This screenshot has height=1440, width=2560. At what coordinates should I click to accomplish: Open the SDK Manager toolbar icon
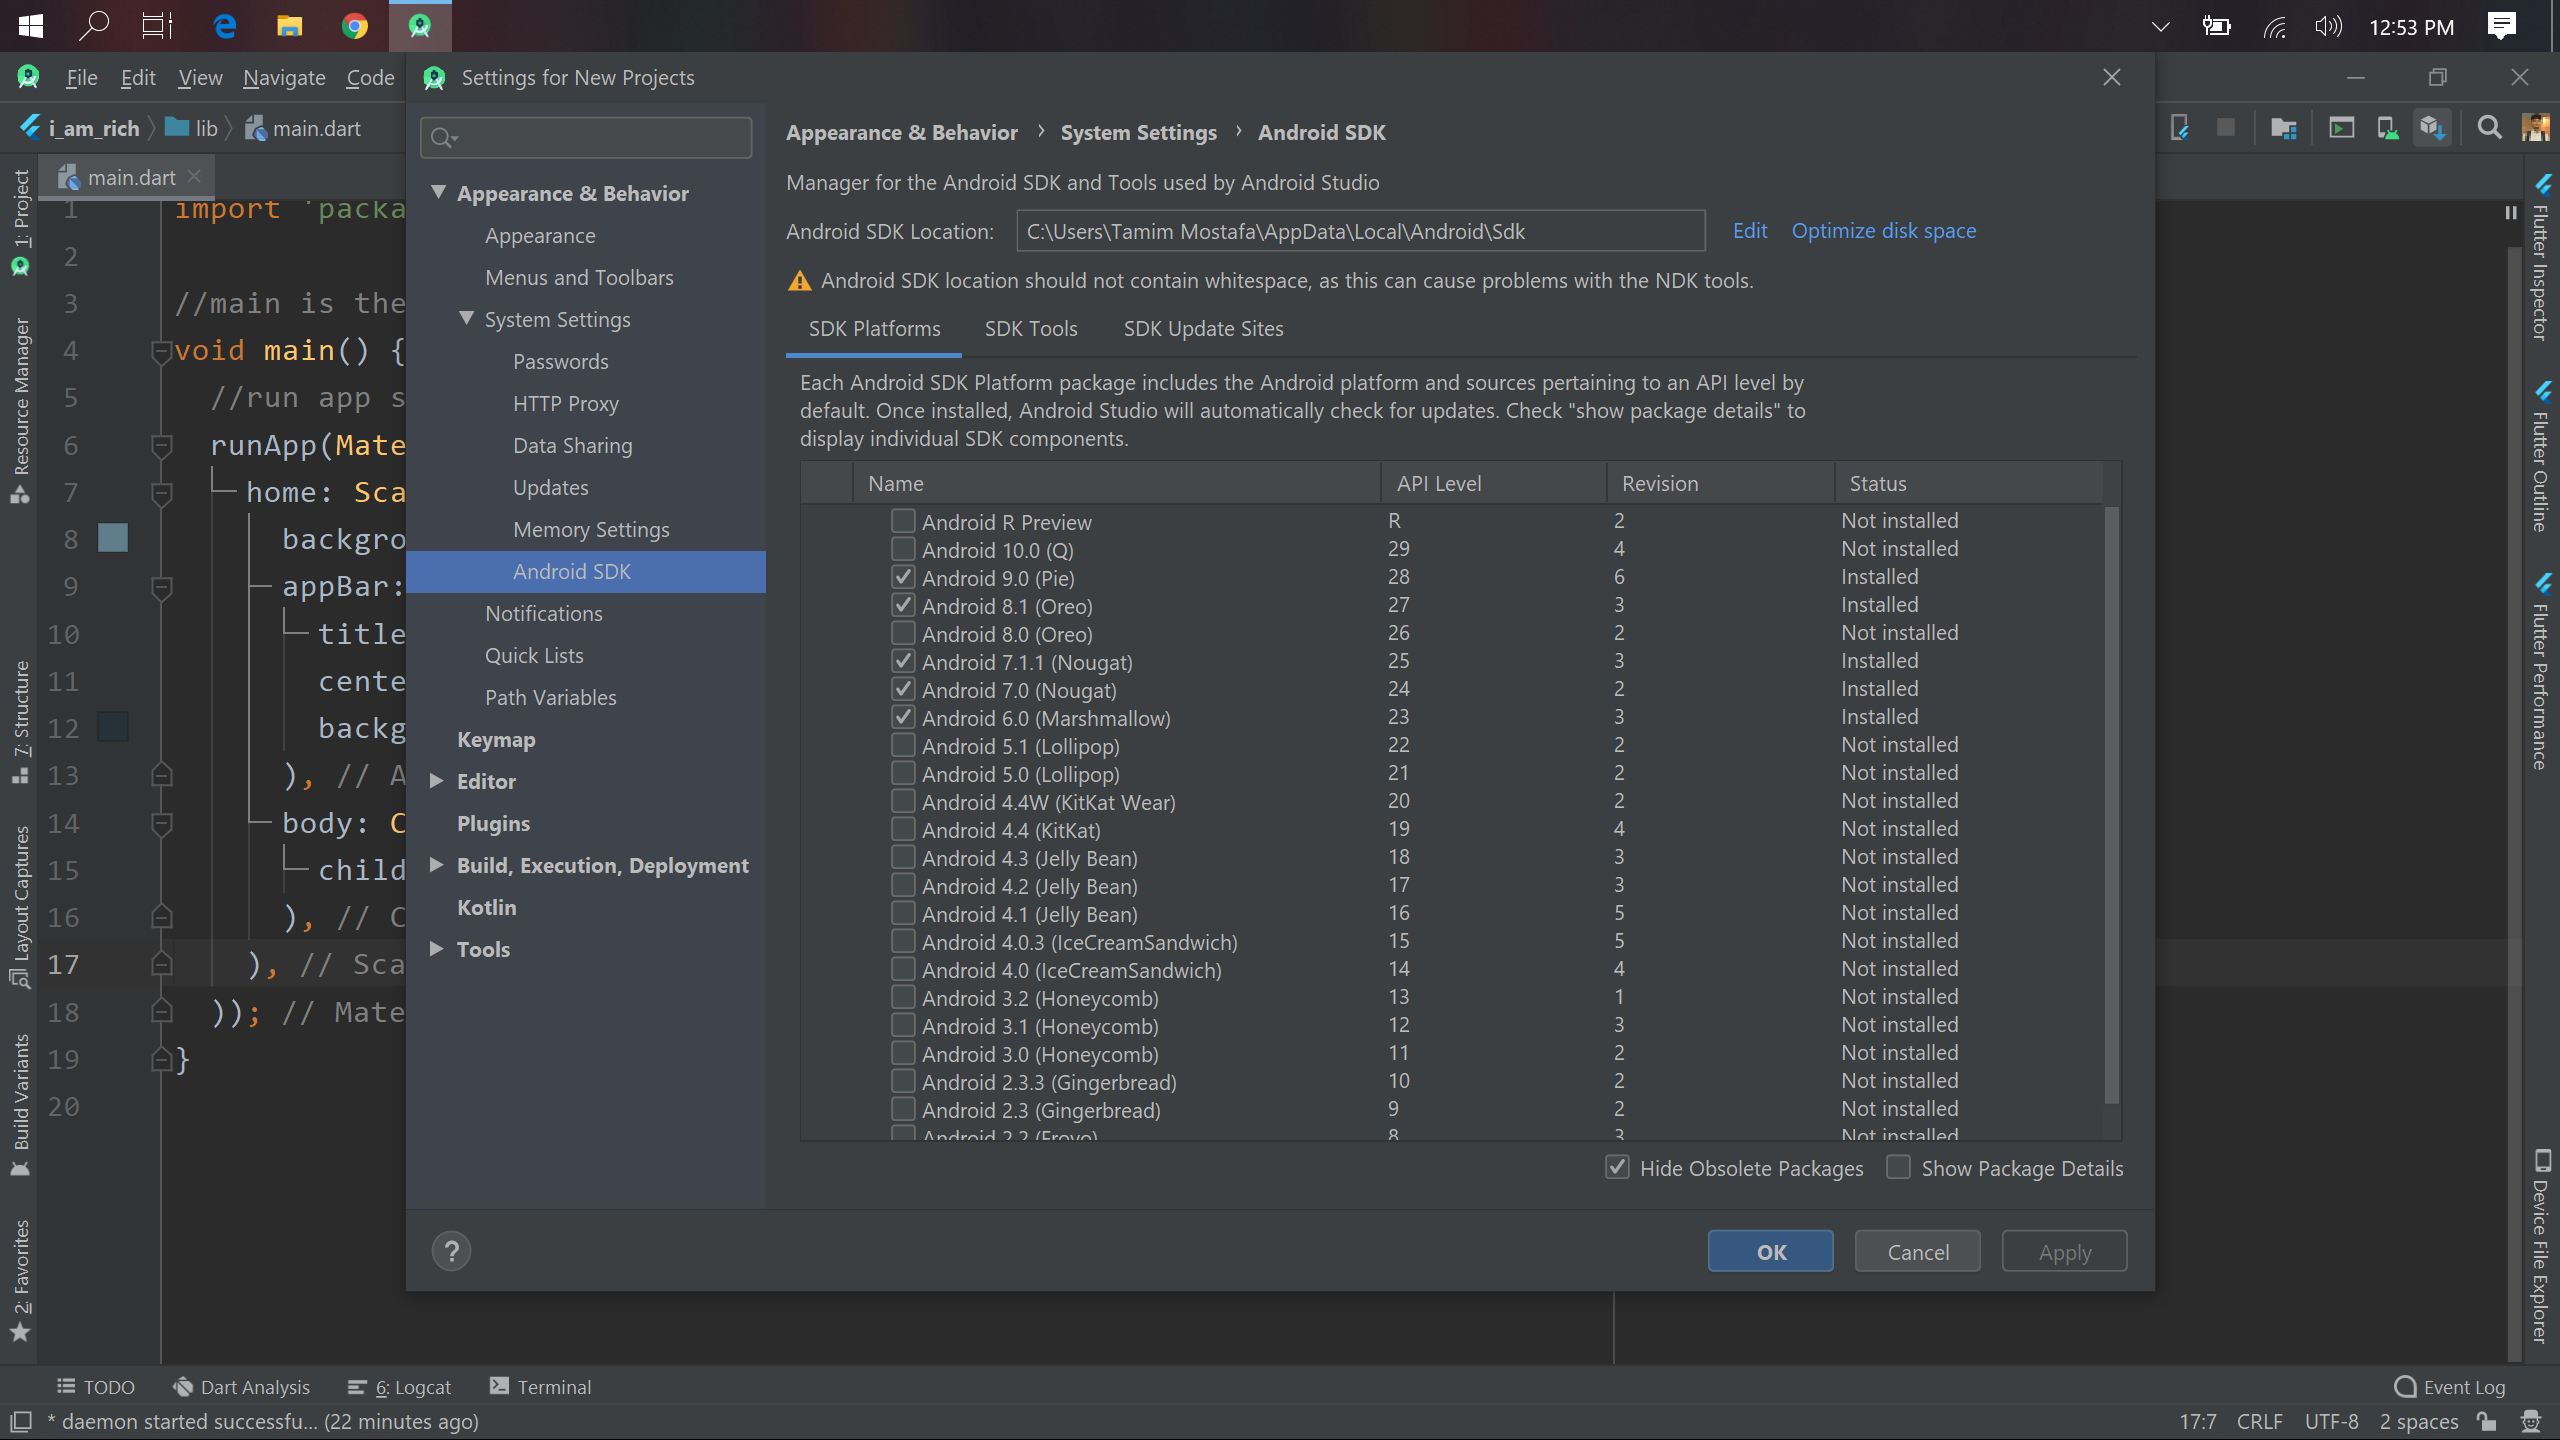click(x=2432, y=128)
